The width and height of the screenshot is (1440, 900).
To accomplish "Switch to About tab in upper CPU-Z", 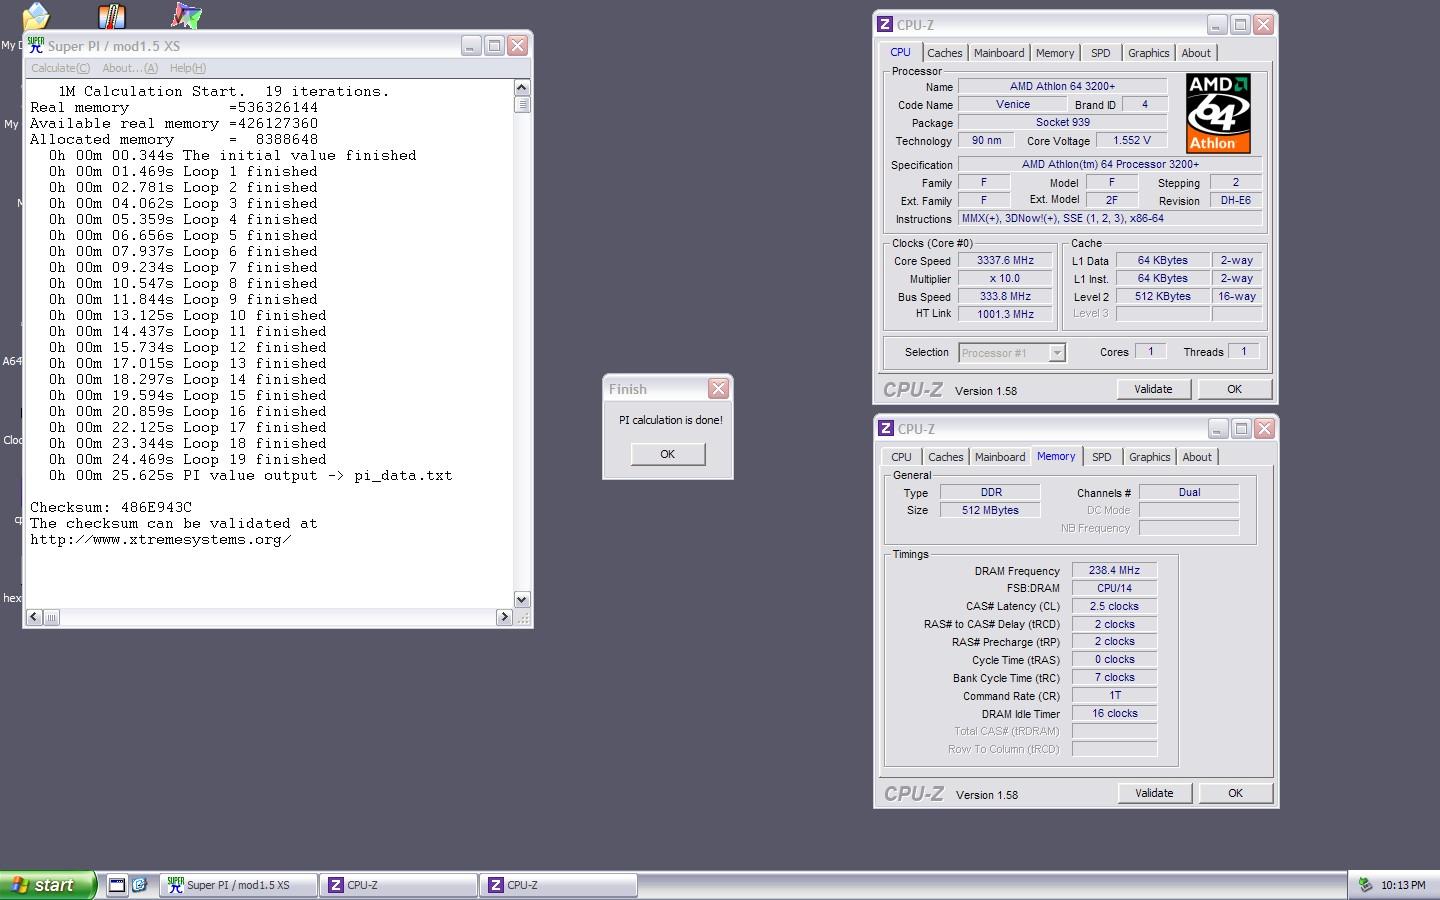I will pos(1196,53).
